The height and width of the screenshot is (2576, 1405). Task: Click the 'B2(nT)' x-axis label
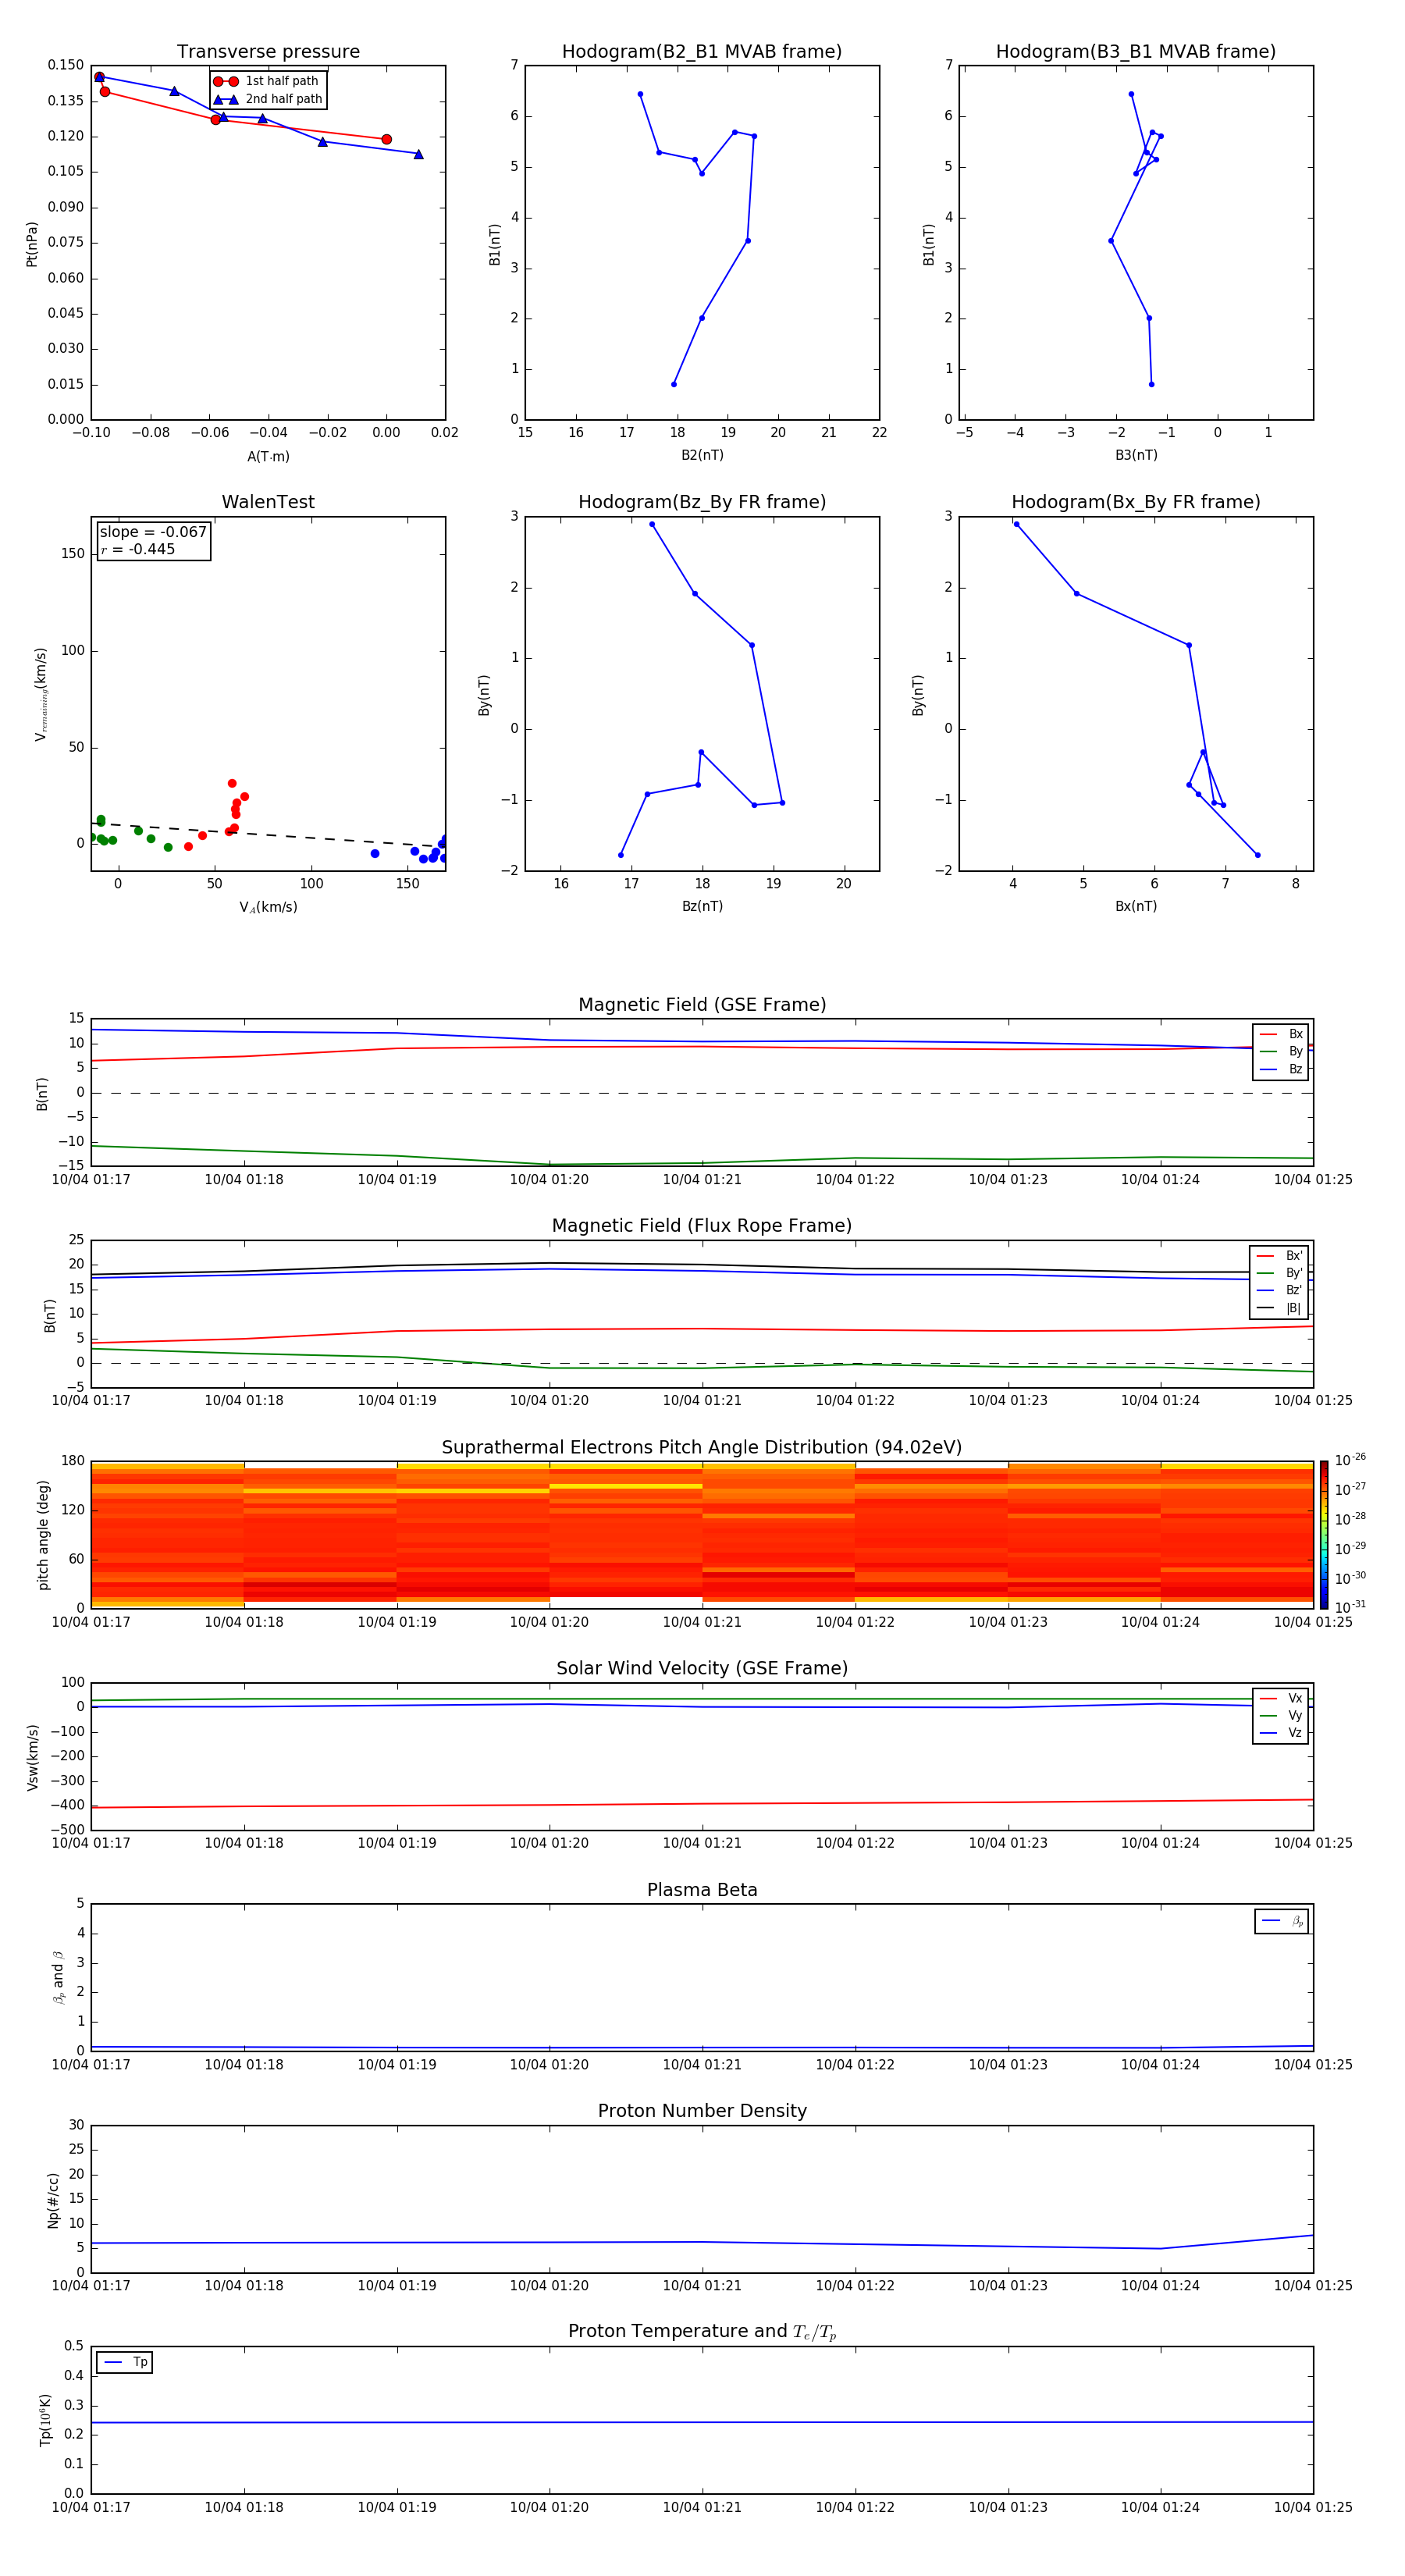tap(702, 455)
